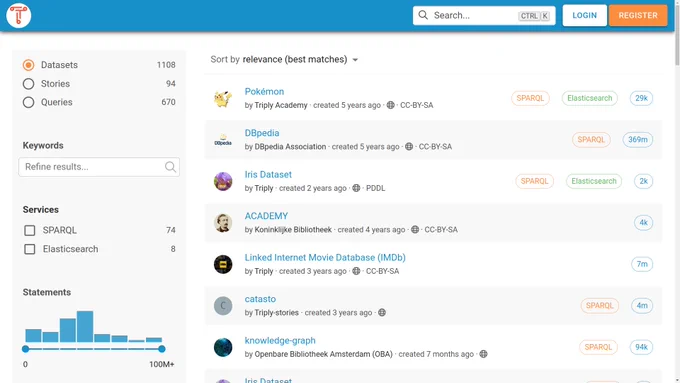Click the 4m statements badge
This screenshot has height=383, width=680.
642,306
